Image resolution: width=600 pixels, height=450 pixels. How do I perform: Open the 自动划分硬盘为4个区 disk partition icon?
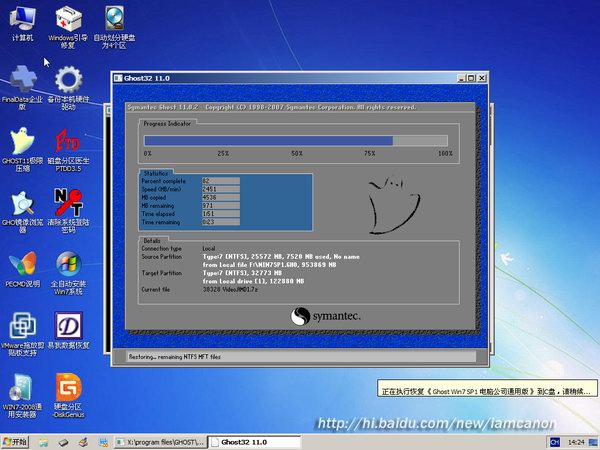point(114,27)
